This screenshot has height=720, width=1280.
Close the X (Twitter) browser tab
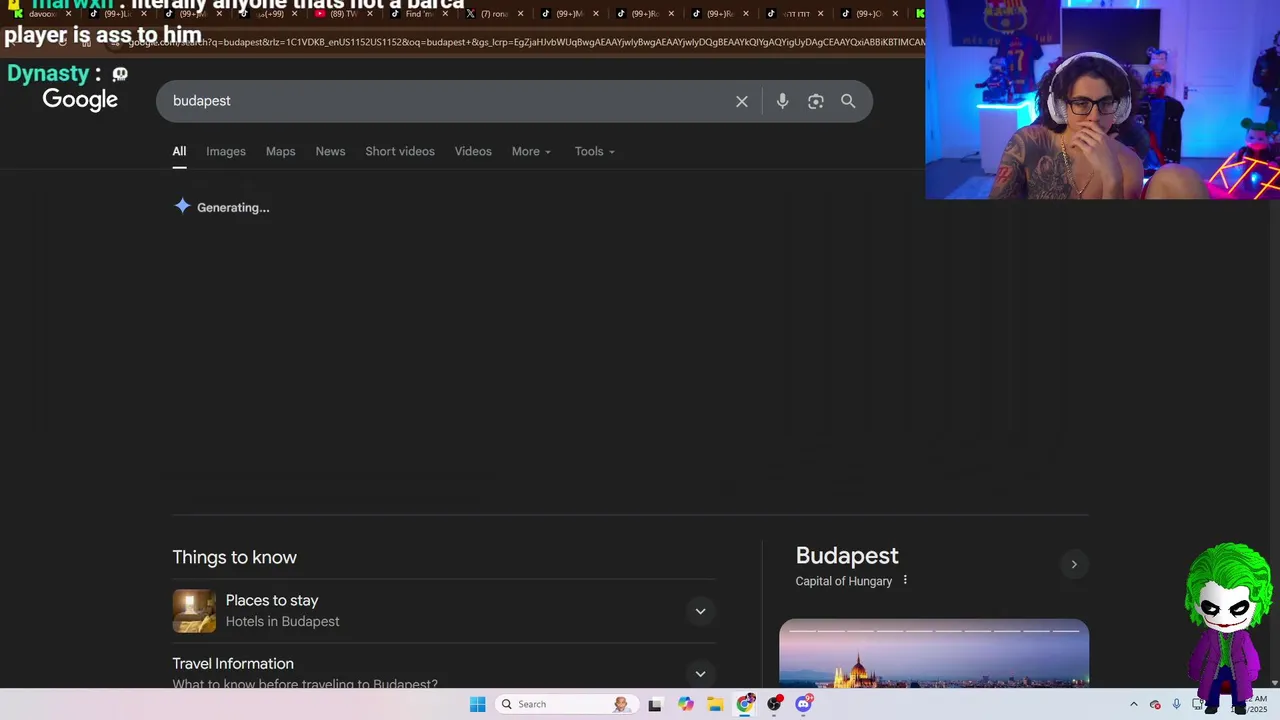click(520, 14)
